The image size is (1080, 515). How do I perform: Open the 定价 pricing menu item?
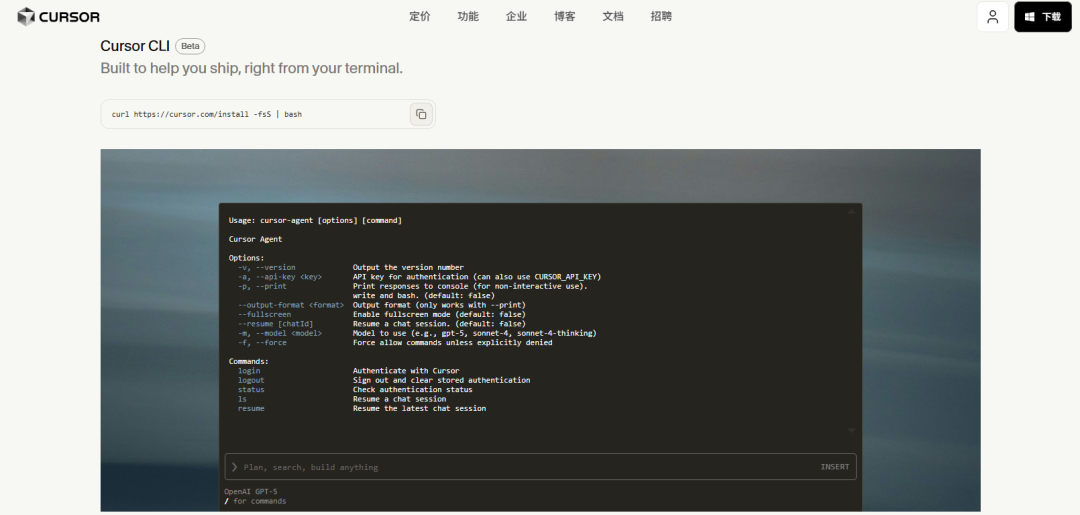click(x=420, y=17)
